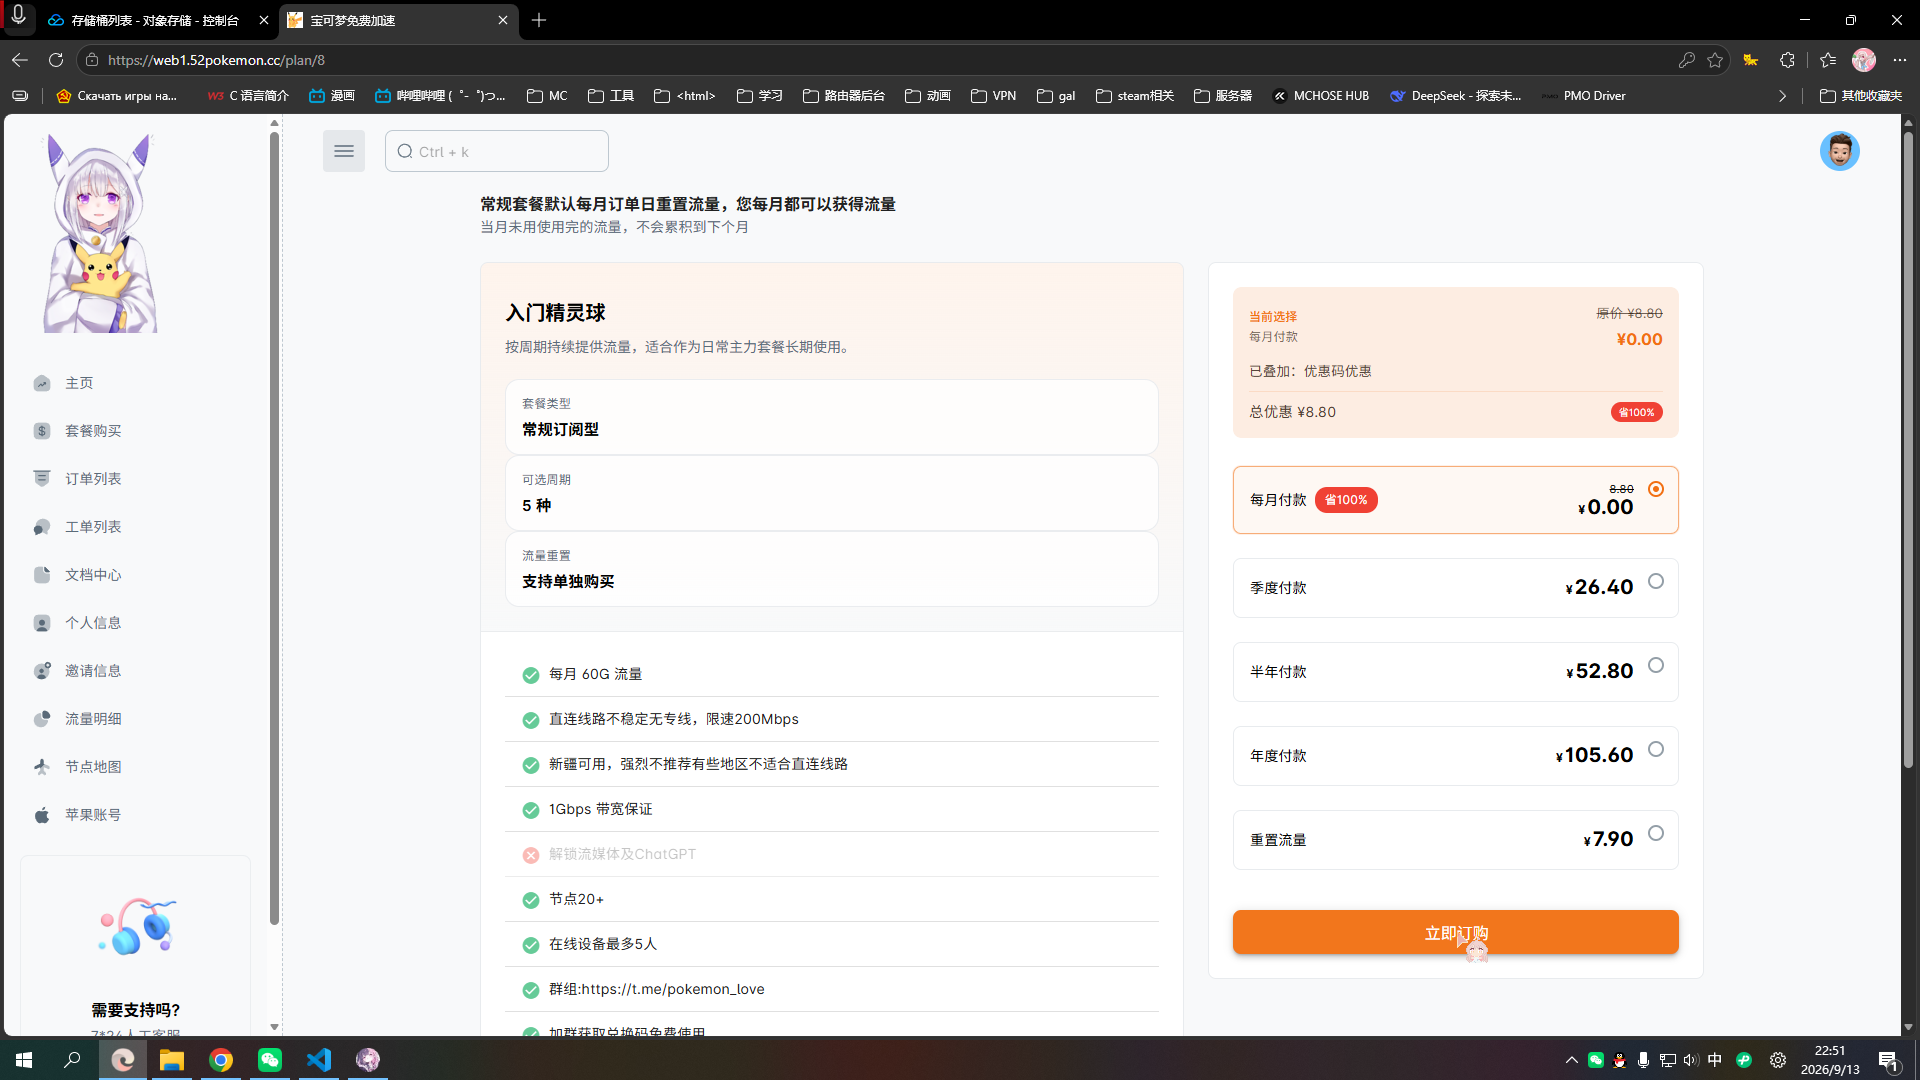Click the 节点地图 airplane icon
1920x1080 pixels.
tap(42, 767)
